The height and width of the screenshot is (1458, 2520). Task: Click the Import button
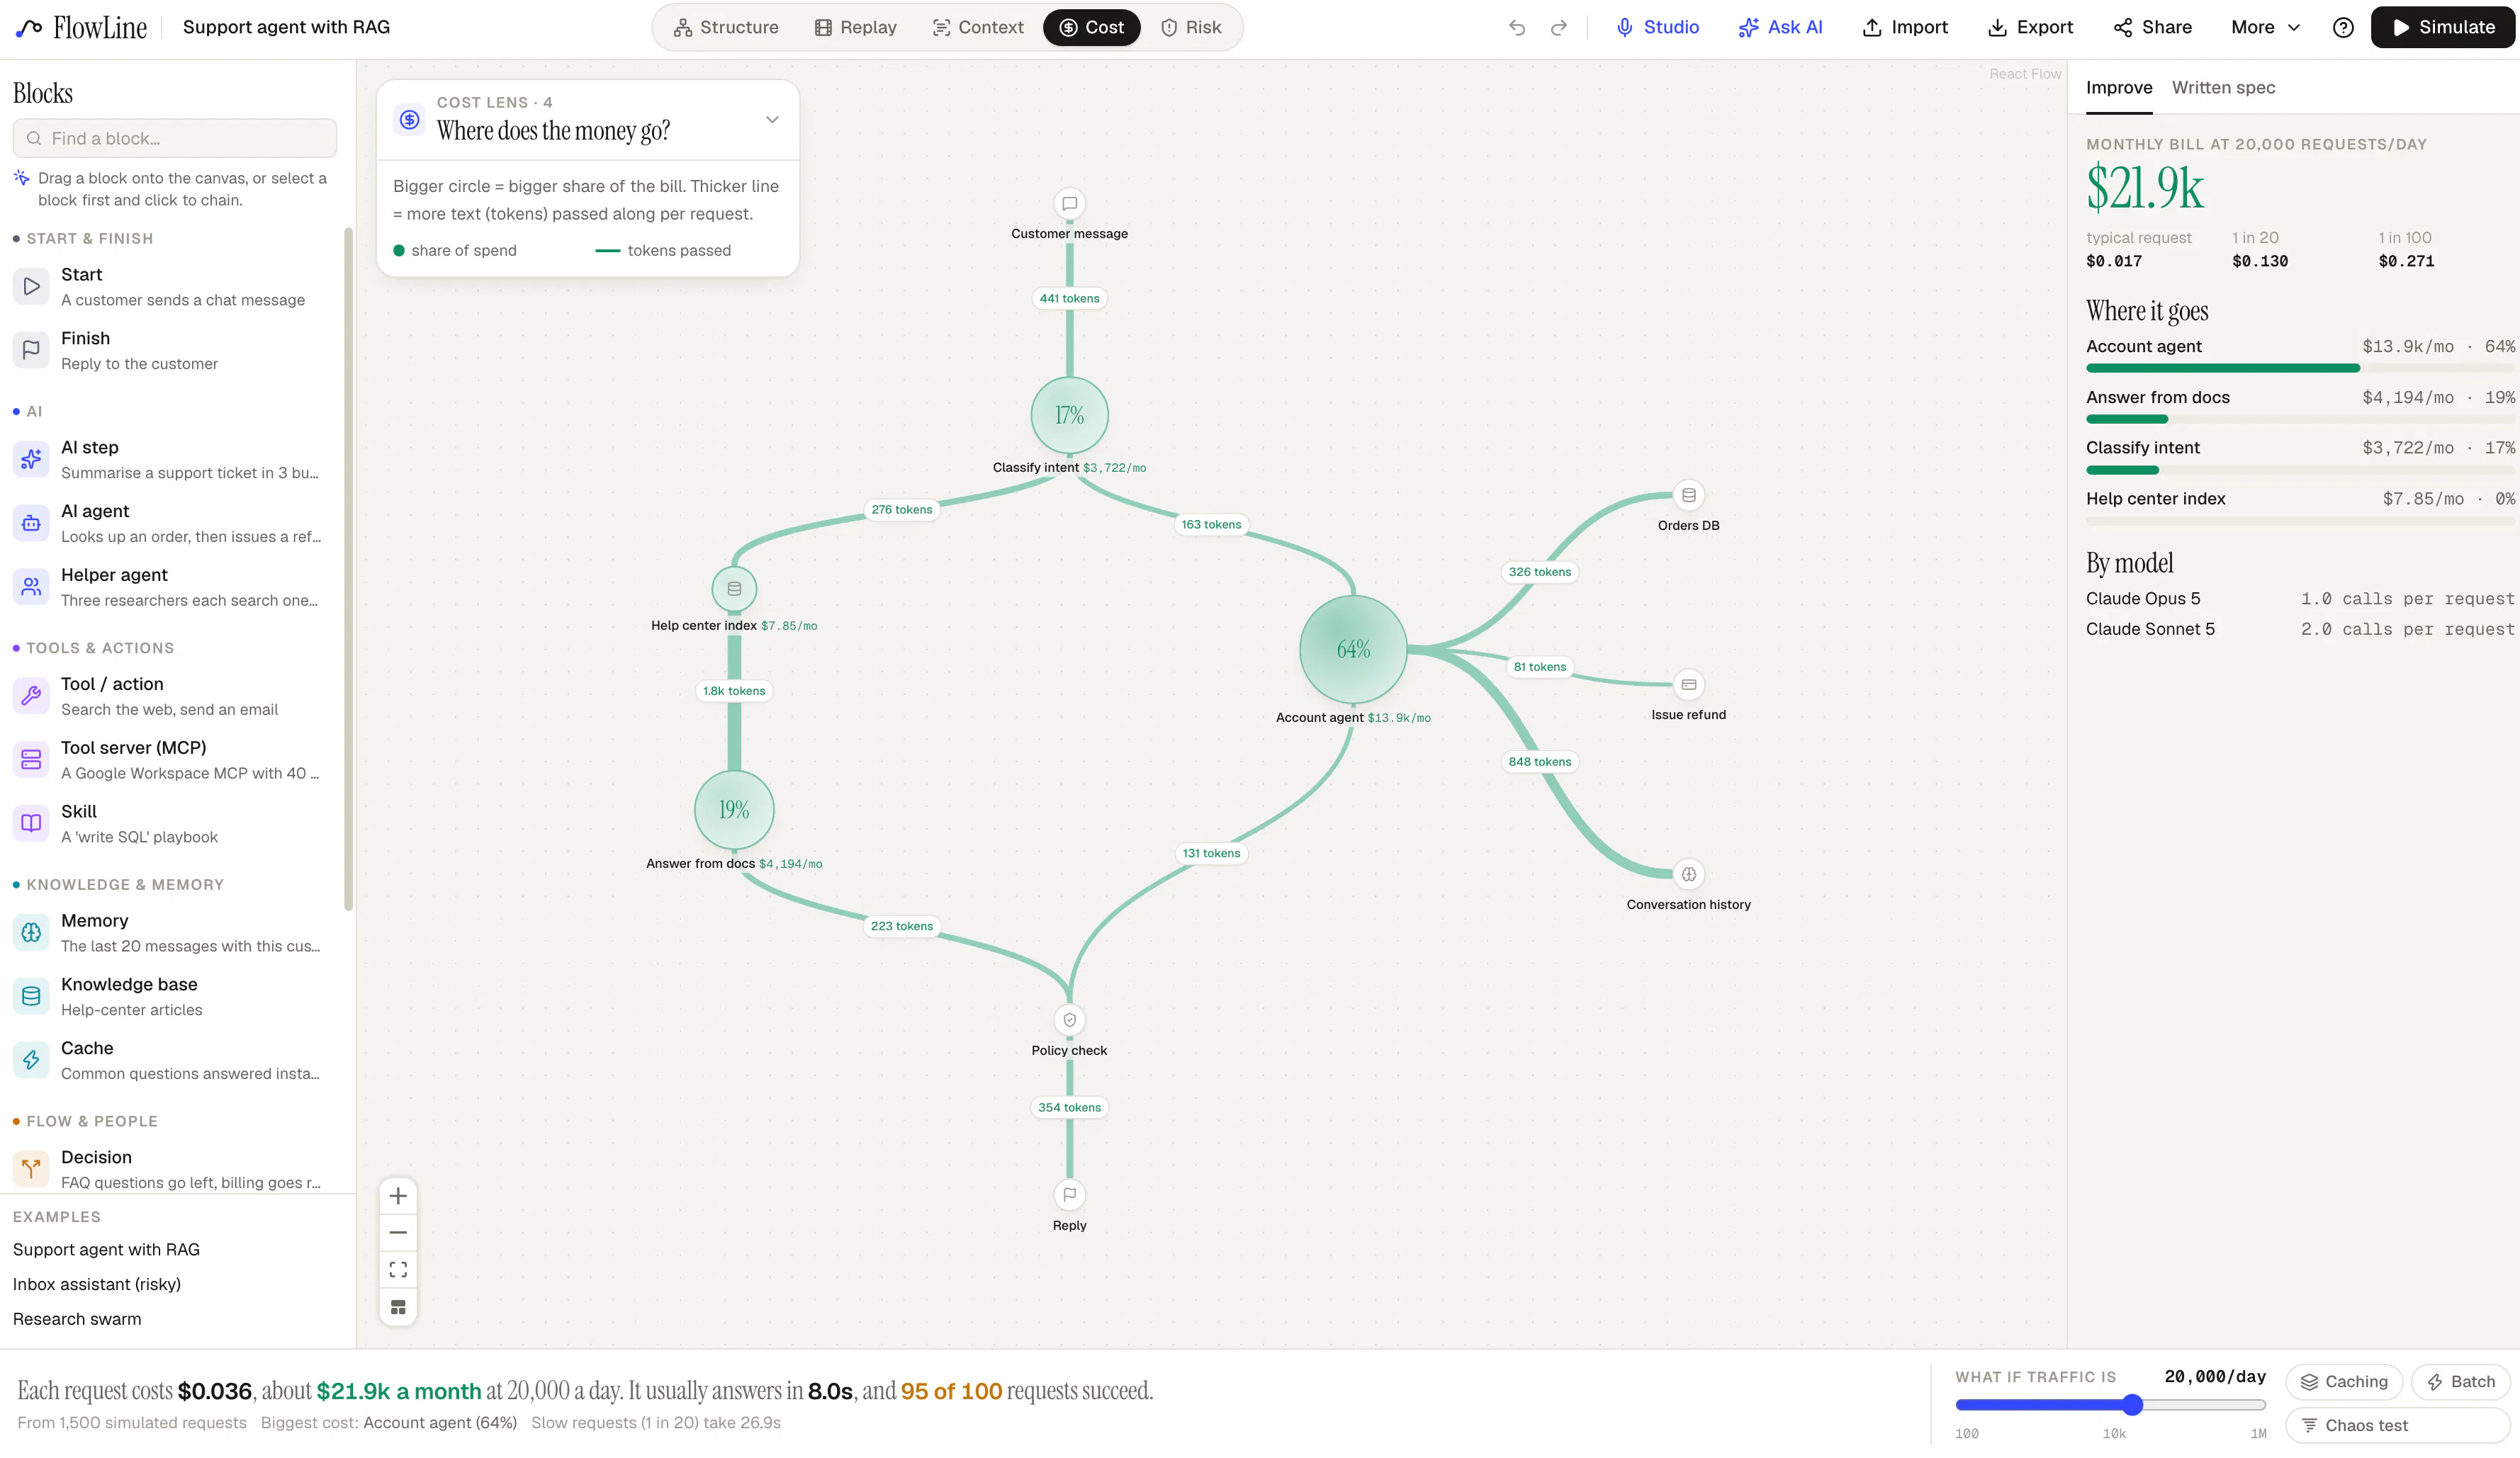coord(1905,27)
